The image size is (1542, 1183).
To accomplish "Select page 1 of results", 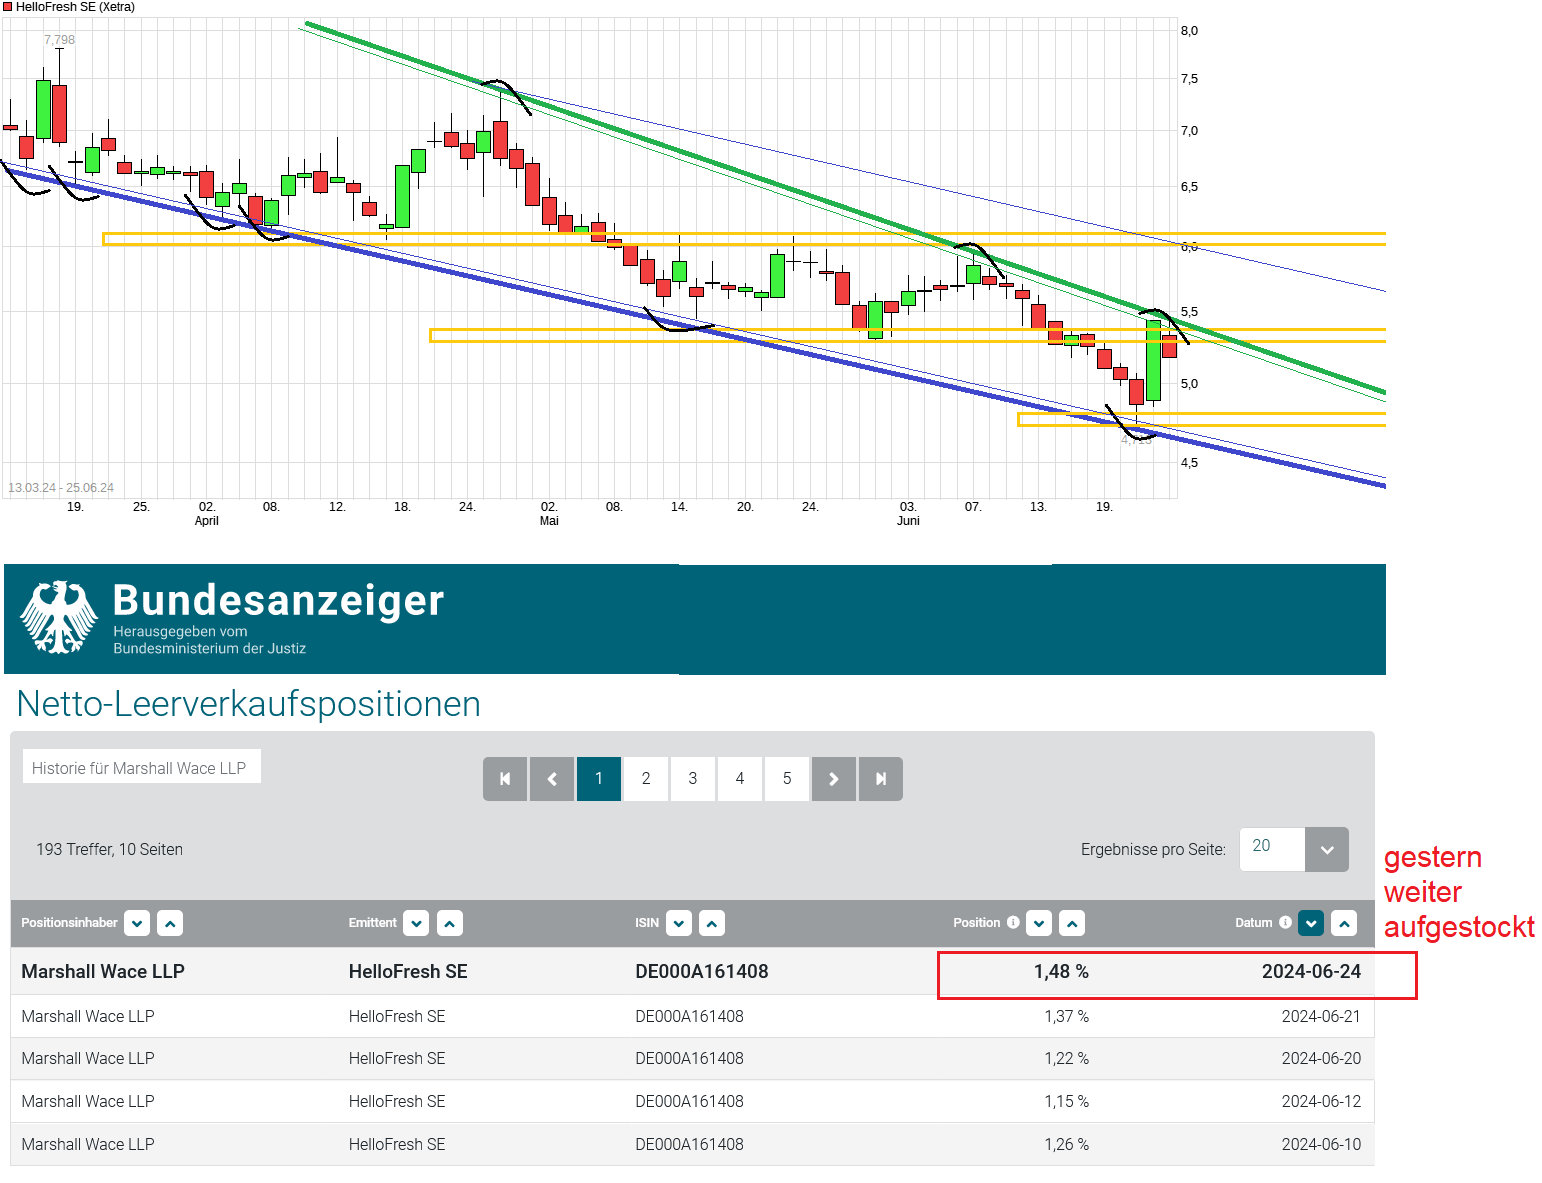I will (599, 779).
